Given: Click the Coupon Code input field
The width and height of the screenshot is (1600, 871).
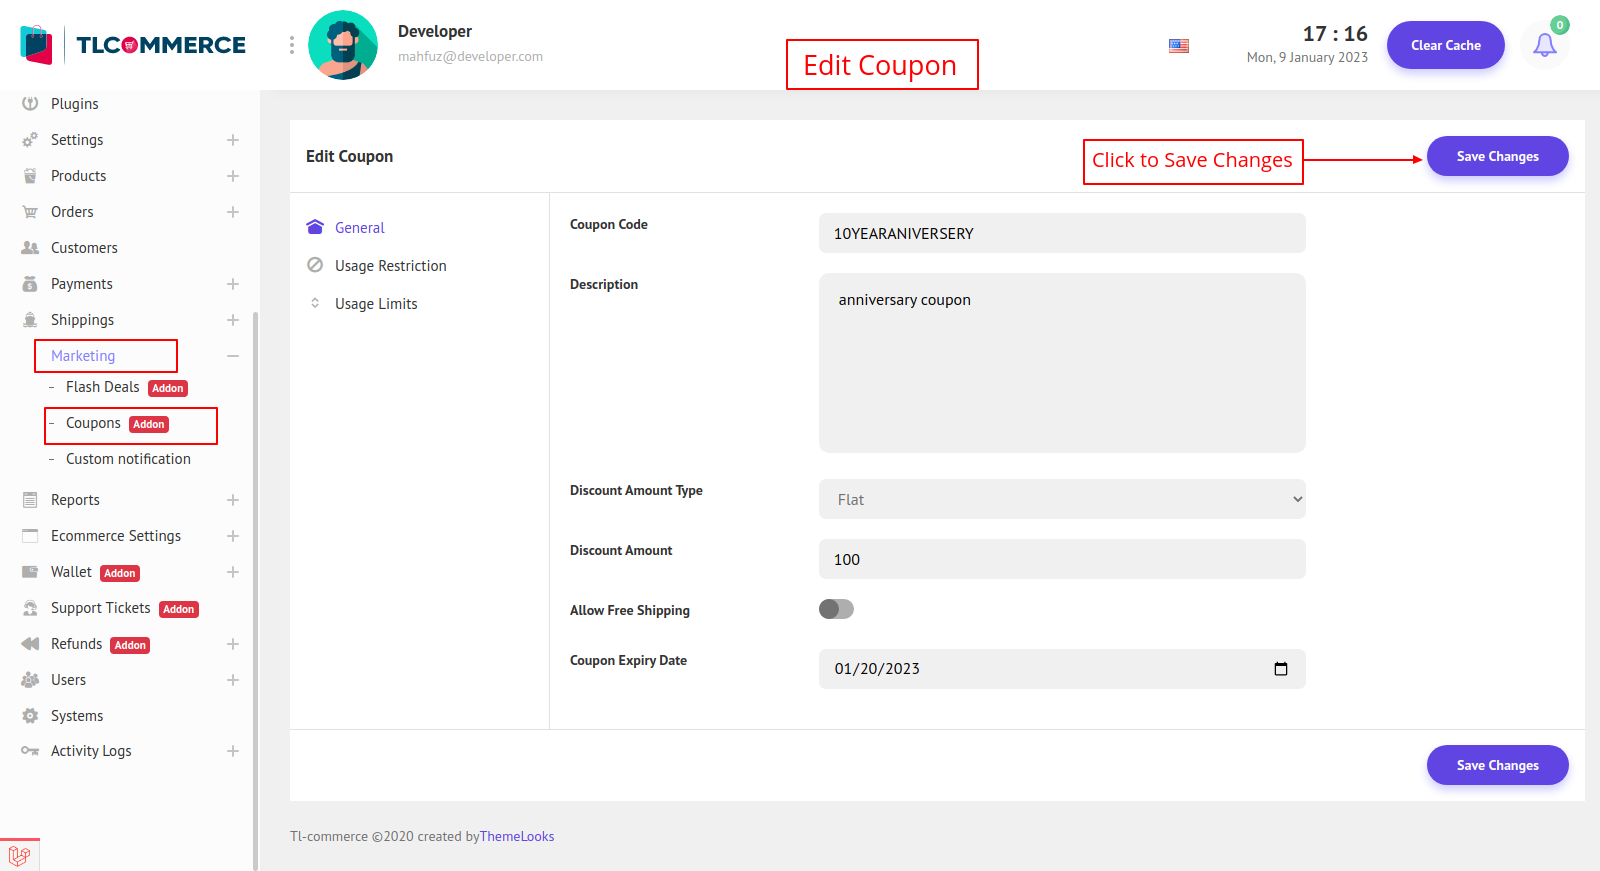Looking at the screenshot, I should [x=1061, y=233].
